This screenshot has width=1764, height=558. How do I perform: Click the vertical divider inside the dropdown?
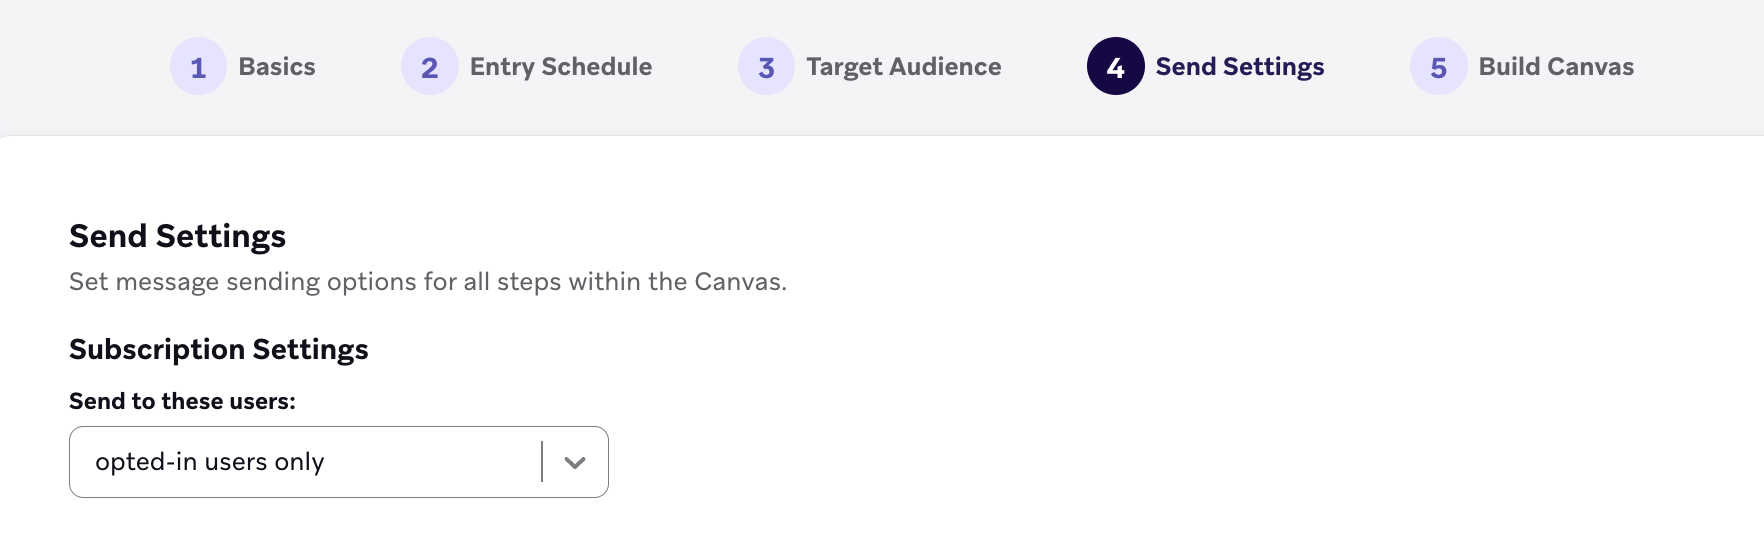tap(542, 462)
